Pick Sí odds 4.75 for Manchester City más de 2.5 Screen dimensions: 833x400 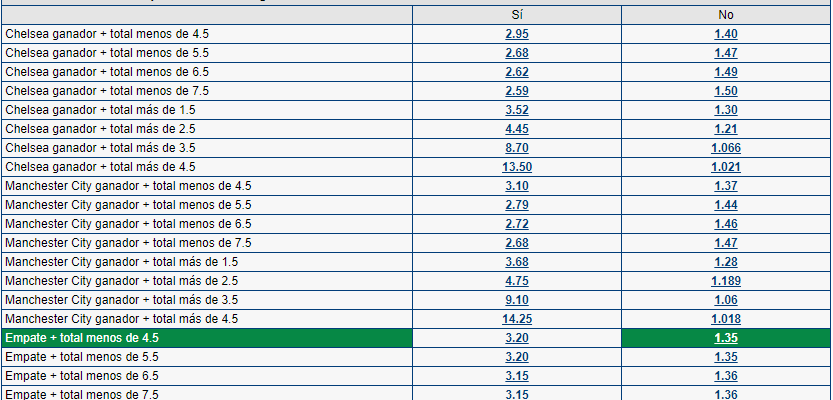(516, 281)
